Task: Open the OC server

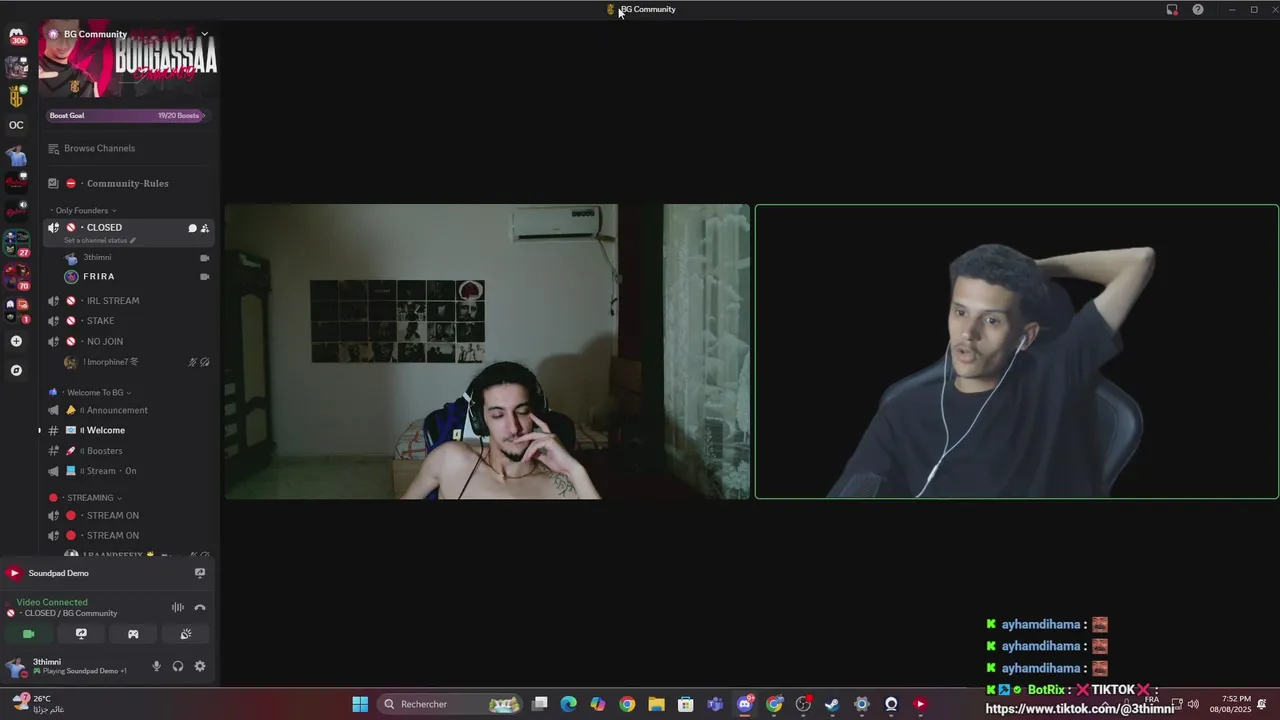Action: click(x=16, y=125)
